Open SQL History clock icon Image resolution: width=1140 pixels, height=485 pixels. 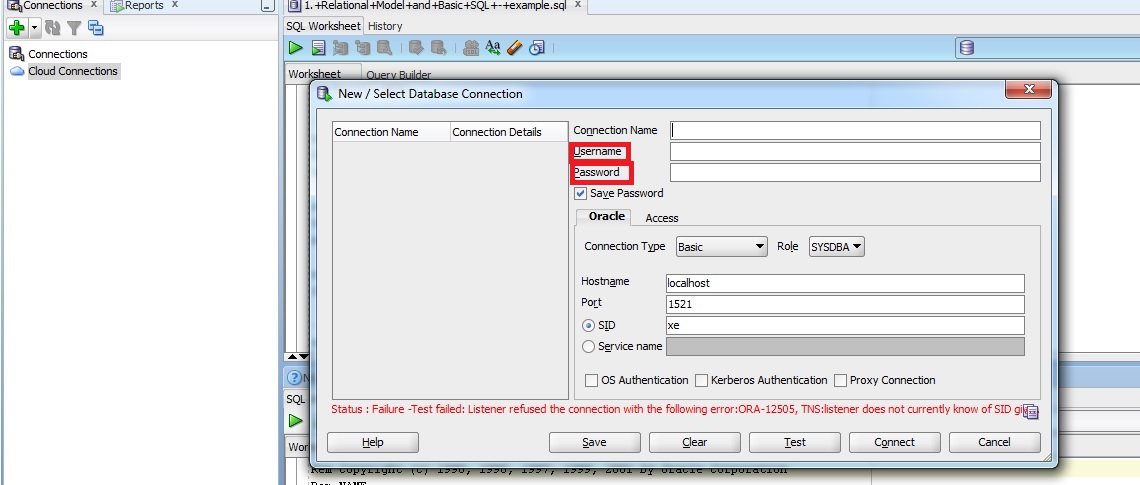[538, 47]
